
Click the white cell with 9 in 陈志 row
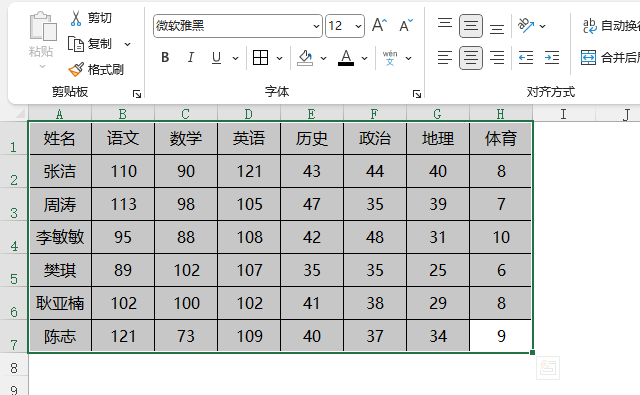[501, 336]
